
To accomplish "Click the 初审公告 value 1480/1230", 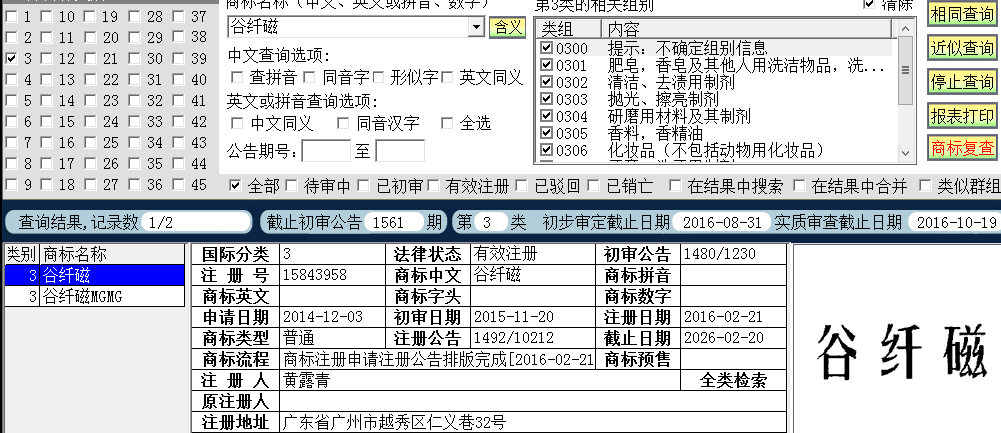I will (x=719, y=254).
